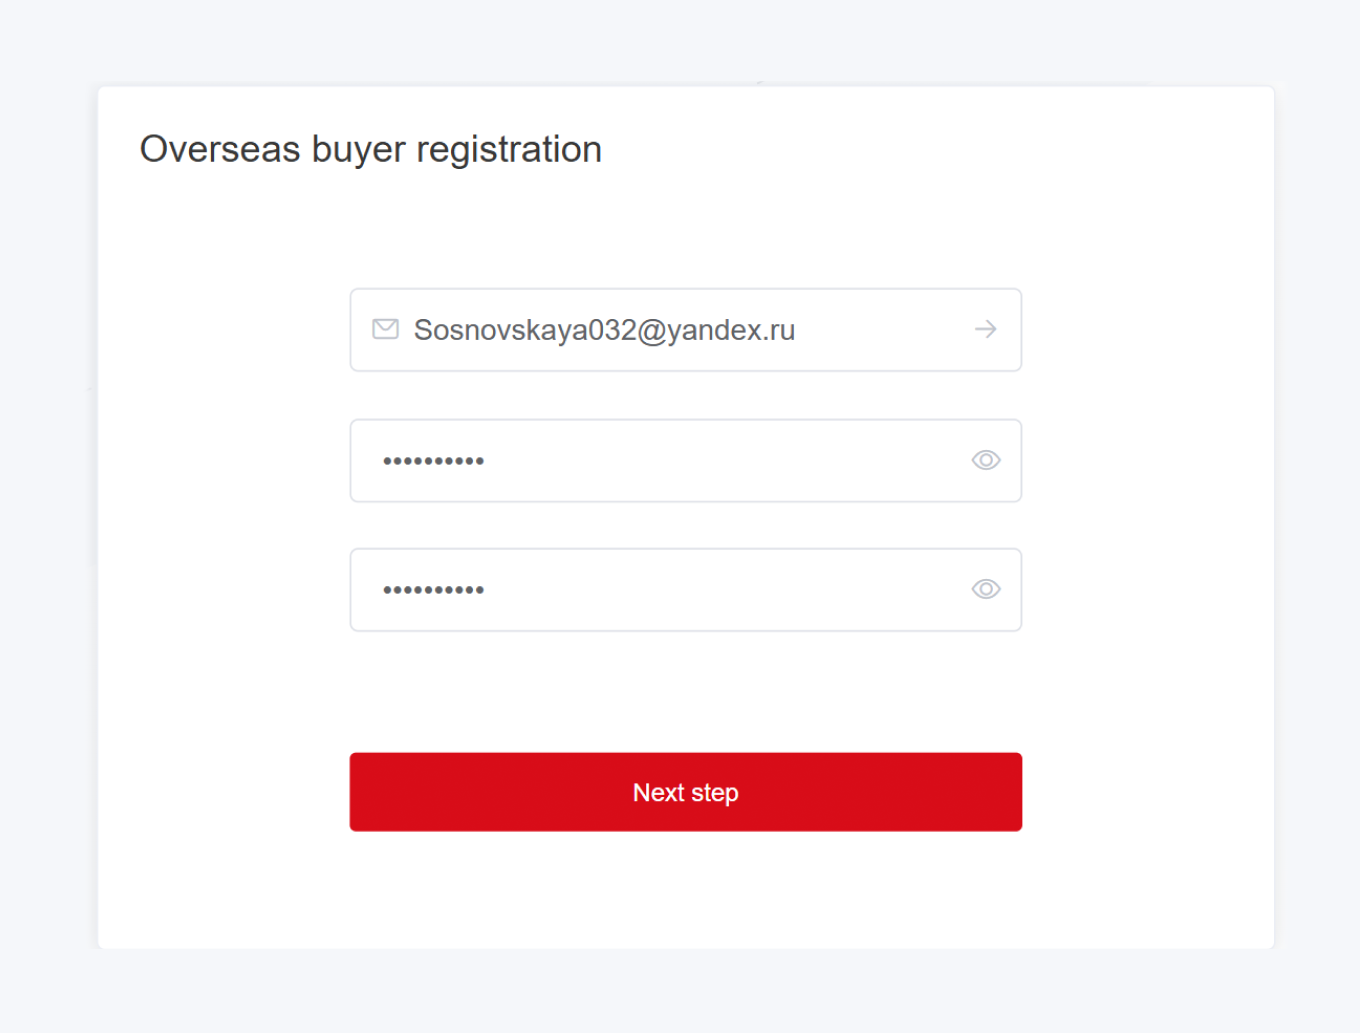Reveal the confirm password with eye icon
Viewport: 1360px width, 1033px height.
coord(985,589)
